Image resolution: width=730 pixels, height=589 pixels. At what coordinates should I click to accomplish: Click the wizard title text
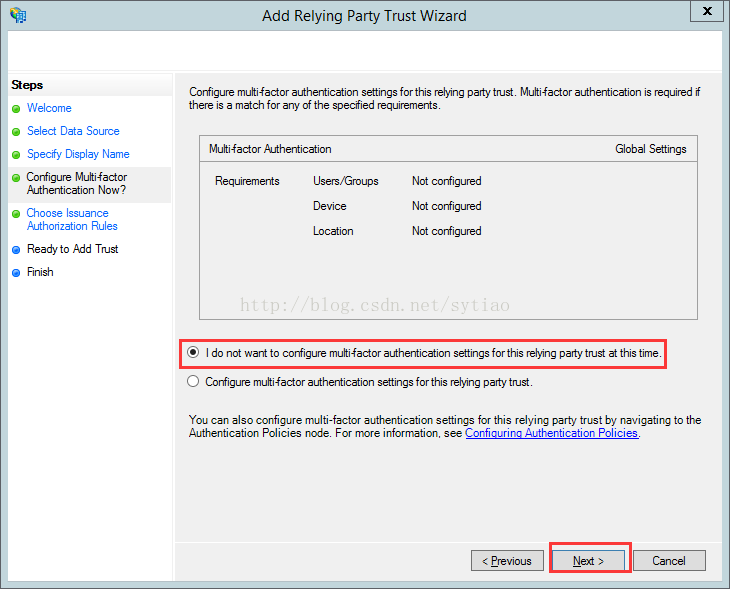(x=364, y=16)
